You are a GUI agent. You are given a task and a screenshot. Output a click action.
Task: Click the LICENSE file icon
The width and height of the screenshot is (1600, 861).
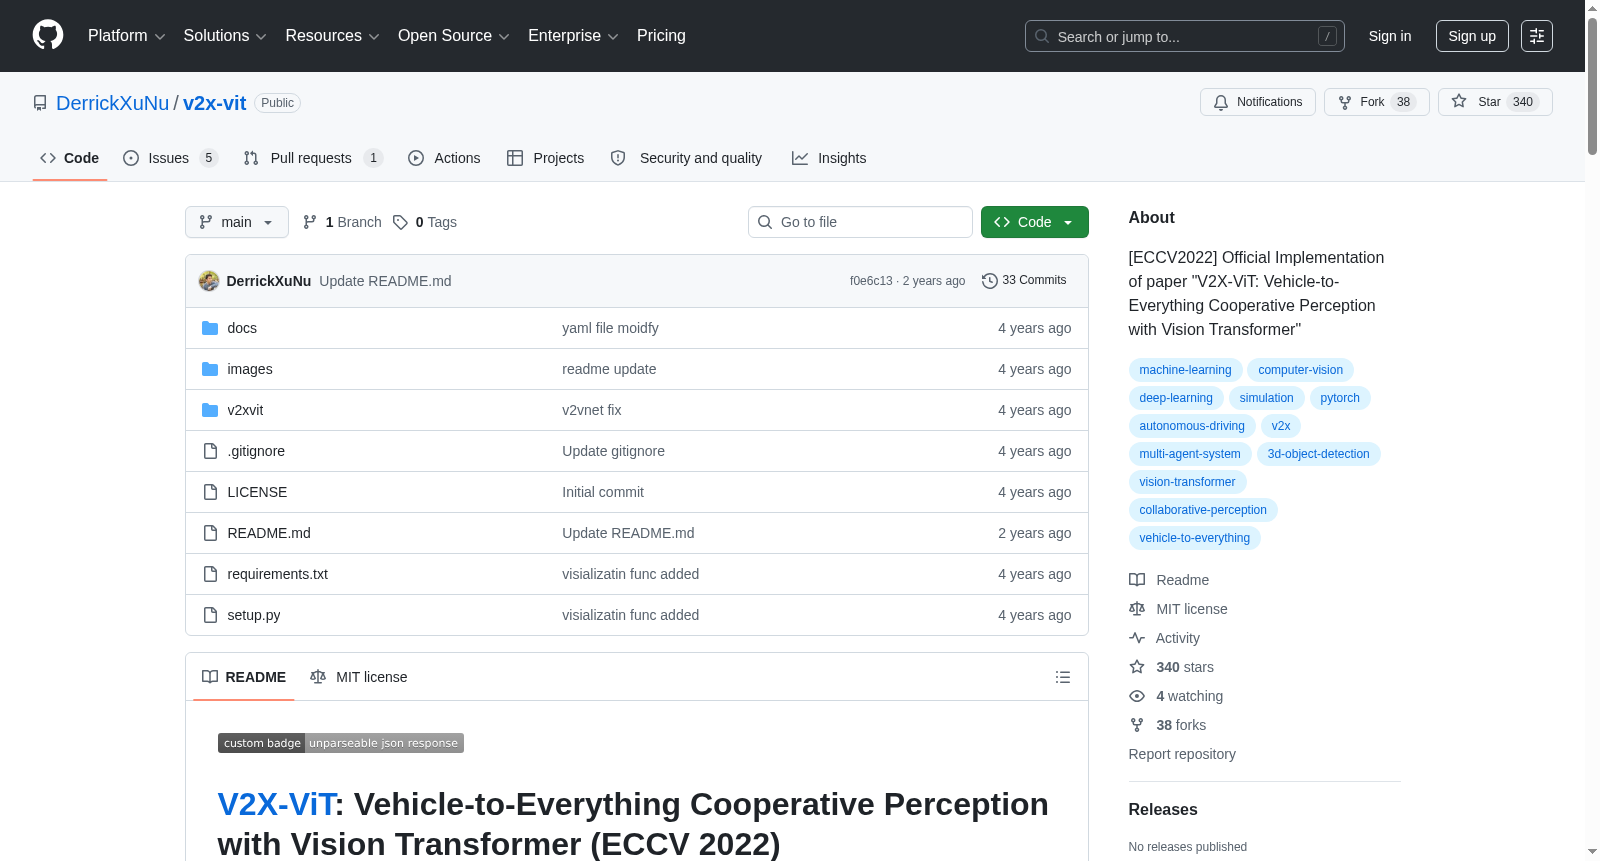point(210,492)
